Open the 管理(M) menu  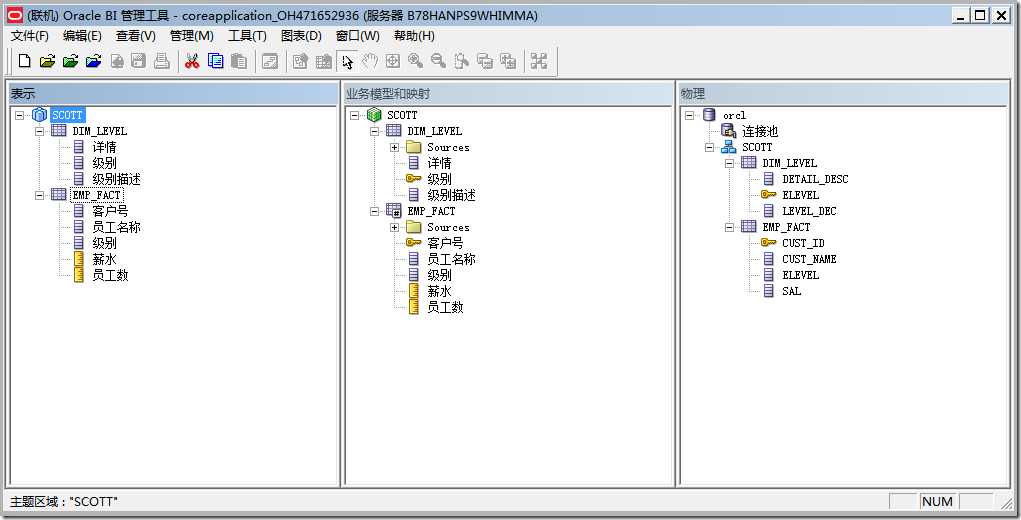pos(191,36)
